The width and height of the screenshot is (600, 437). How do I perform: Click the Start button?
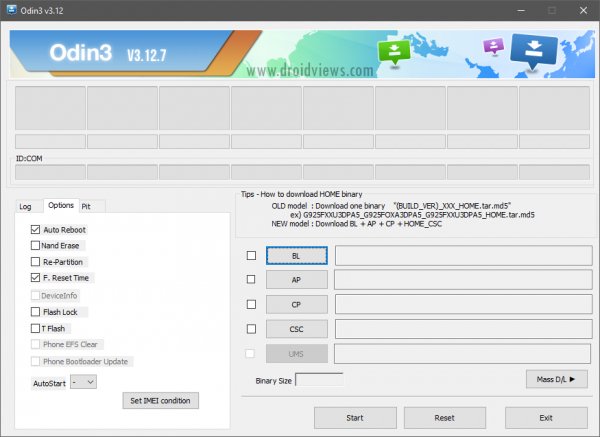coord(355,418)
